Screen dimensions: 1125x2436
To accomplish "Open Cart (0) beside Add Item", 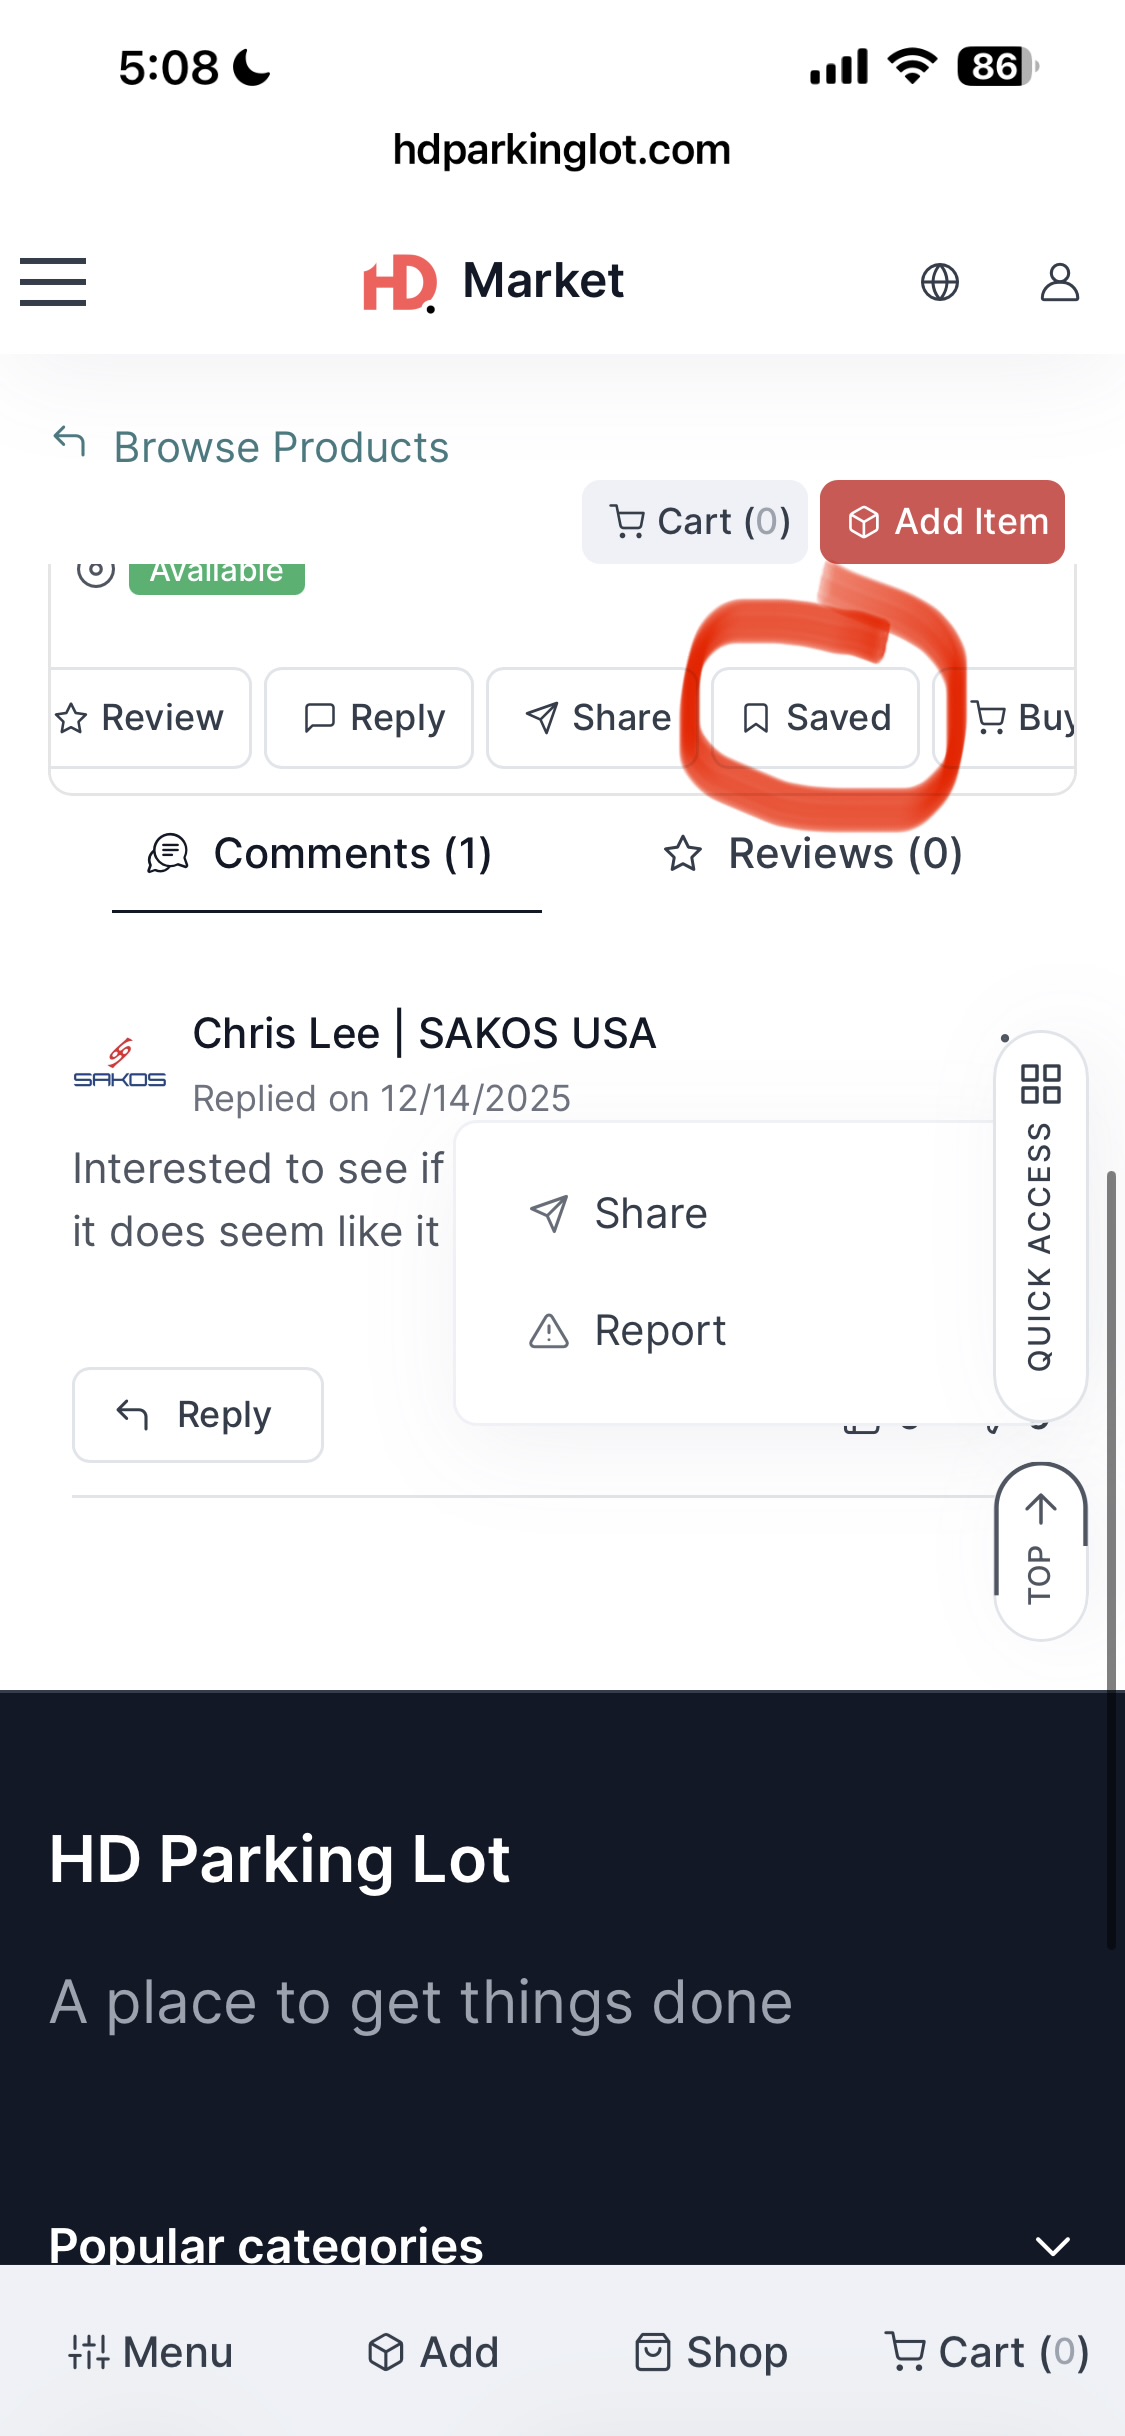I will tap(695, 522).
